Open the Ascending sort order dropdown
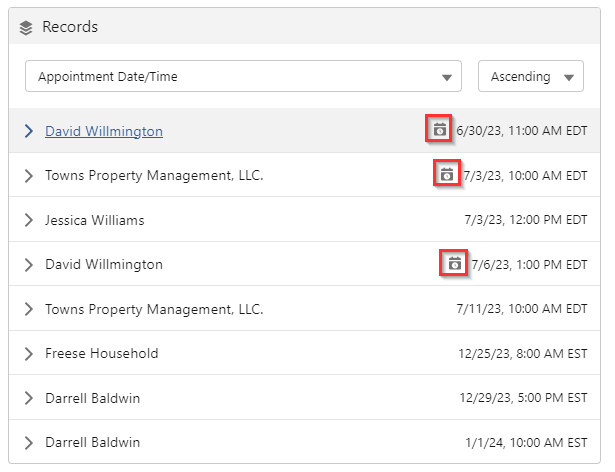615x472 pixels. pos(530,77)
